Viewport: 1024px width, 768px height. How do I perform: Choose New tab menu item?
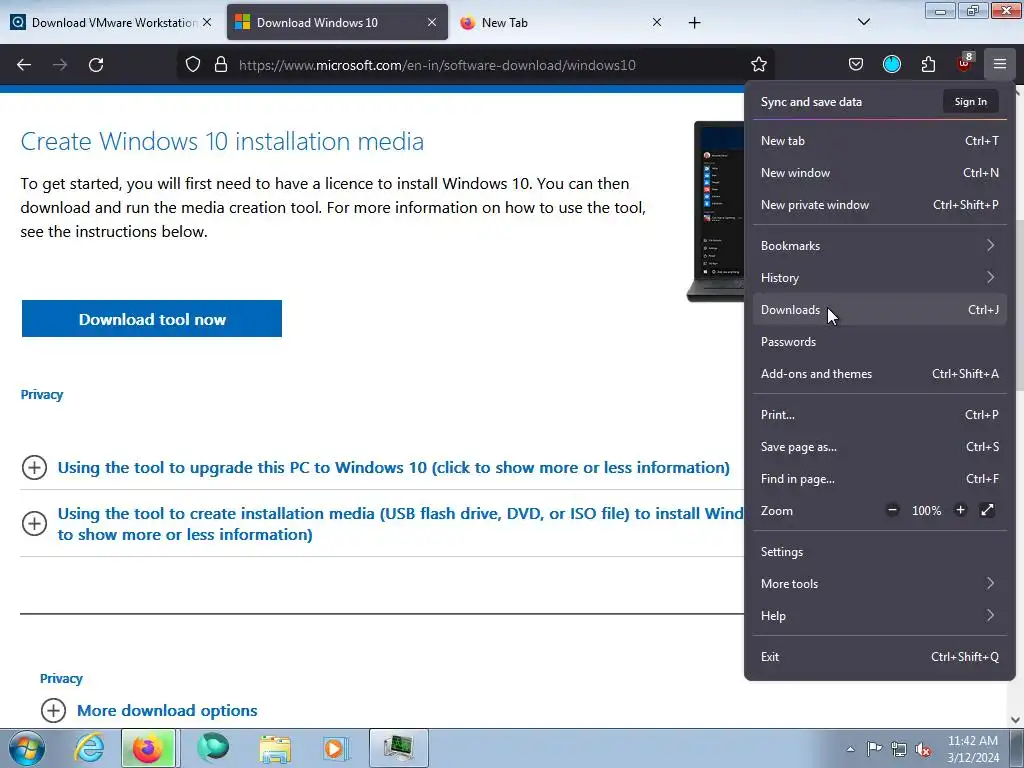tap(880, 140)
